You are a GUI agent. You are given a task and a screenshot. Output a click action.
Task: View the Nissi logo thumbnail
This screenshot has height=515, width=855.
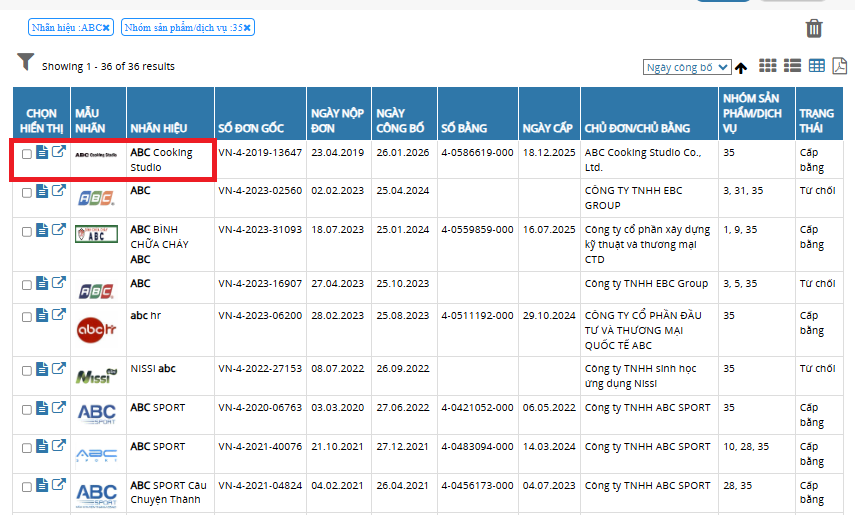97,375
